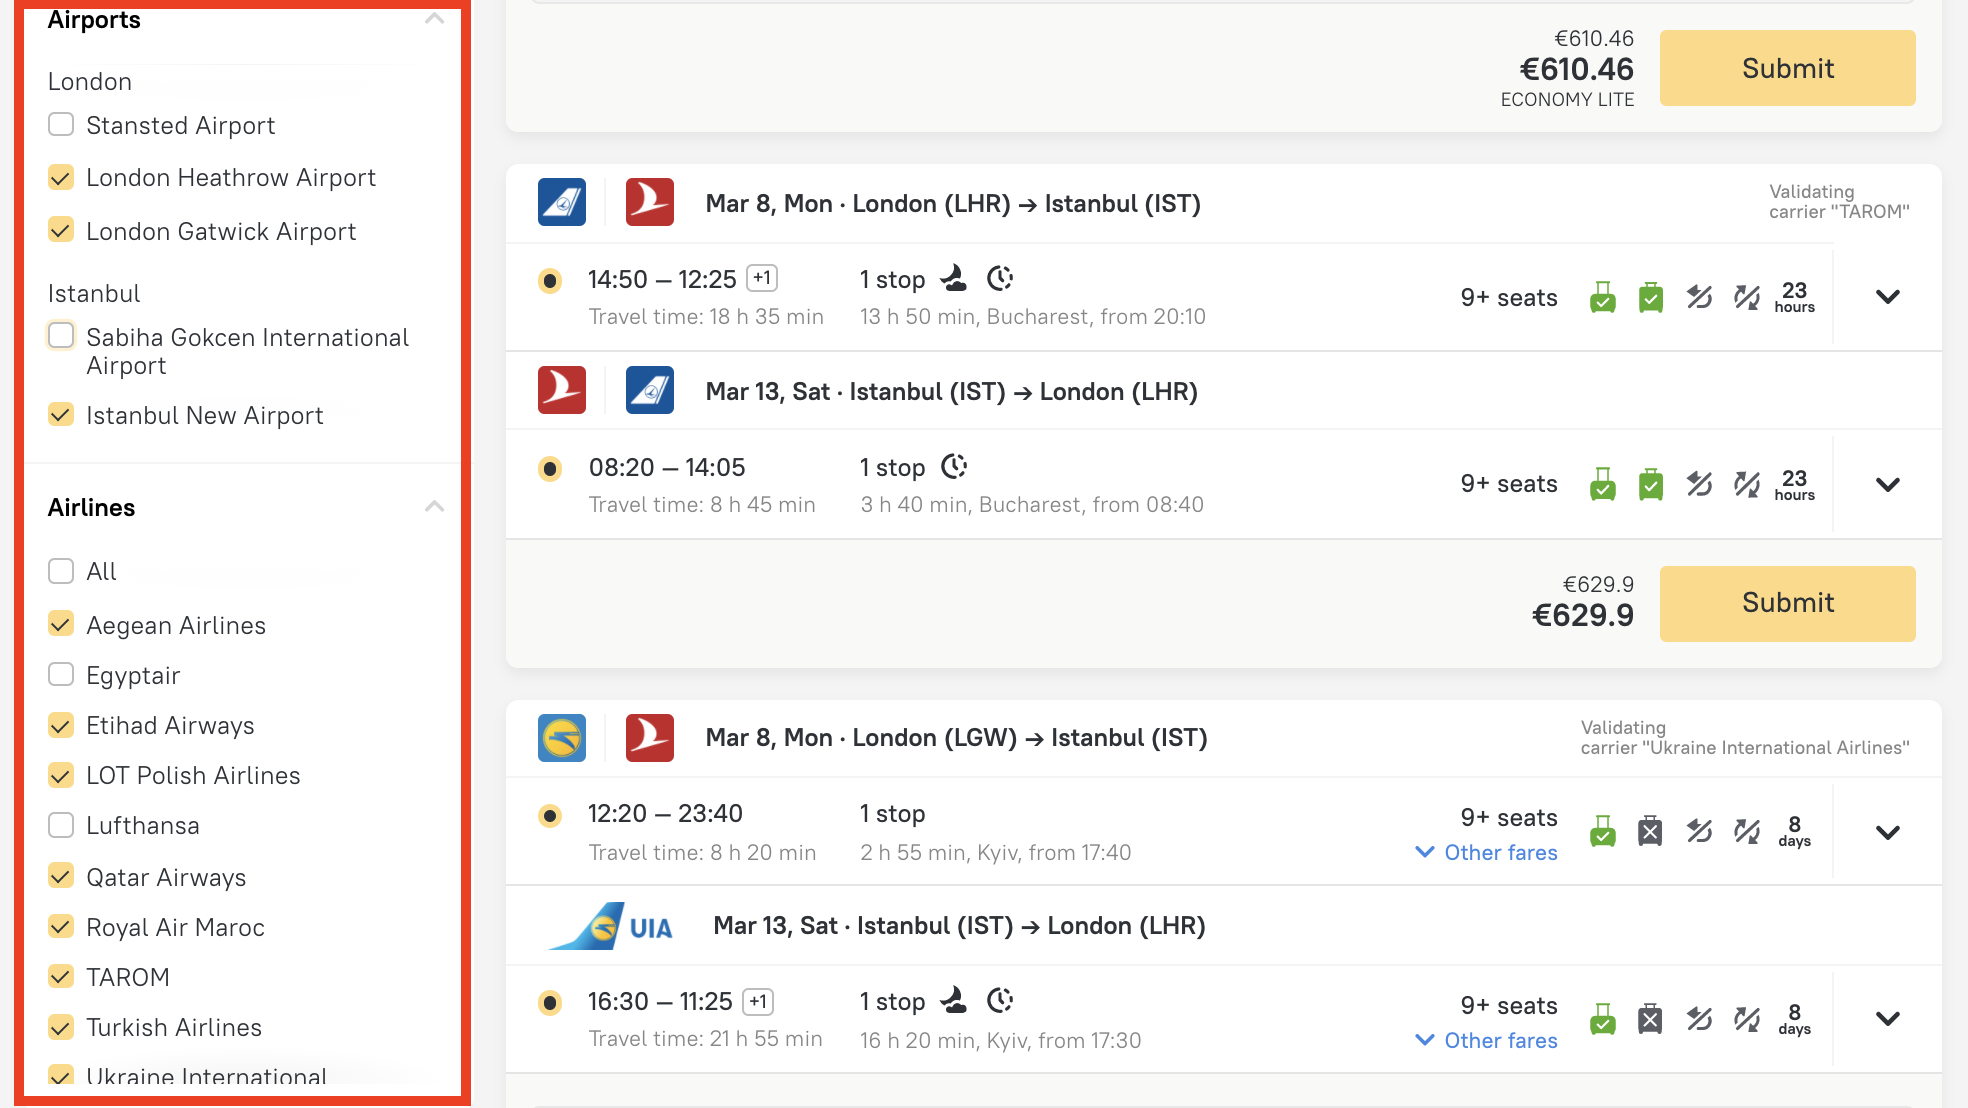Select 16:30 – 11:25 flight radio button
Image resolution: width=1968 pixels, height=1108 pixels.
[550, 1003]
